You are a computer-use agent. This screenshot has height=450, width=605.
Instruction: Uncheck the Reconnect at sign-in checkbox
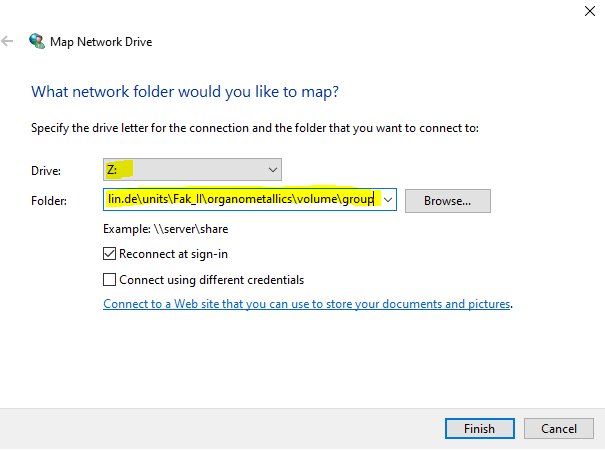tap(110, 254)
